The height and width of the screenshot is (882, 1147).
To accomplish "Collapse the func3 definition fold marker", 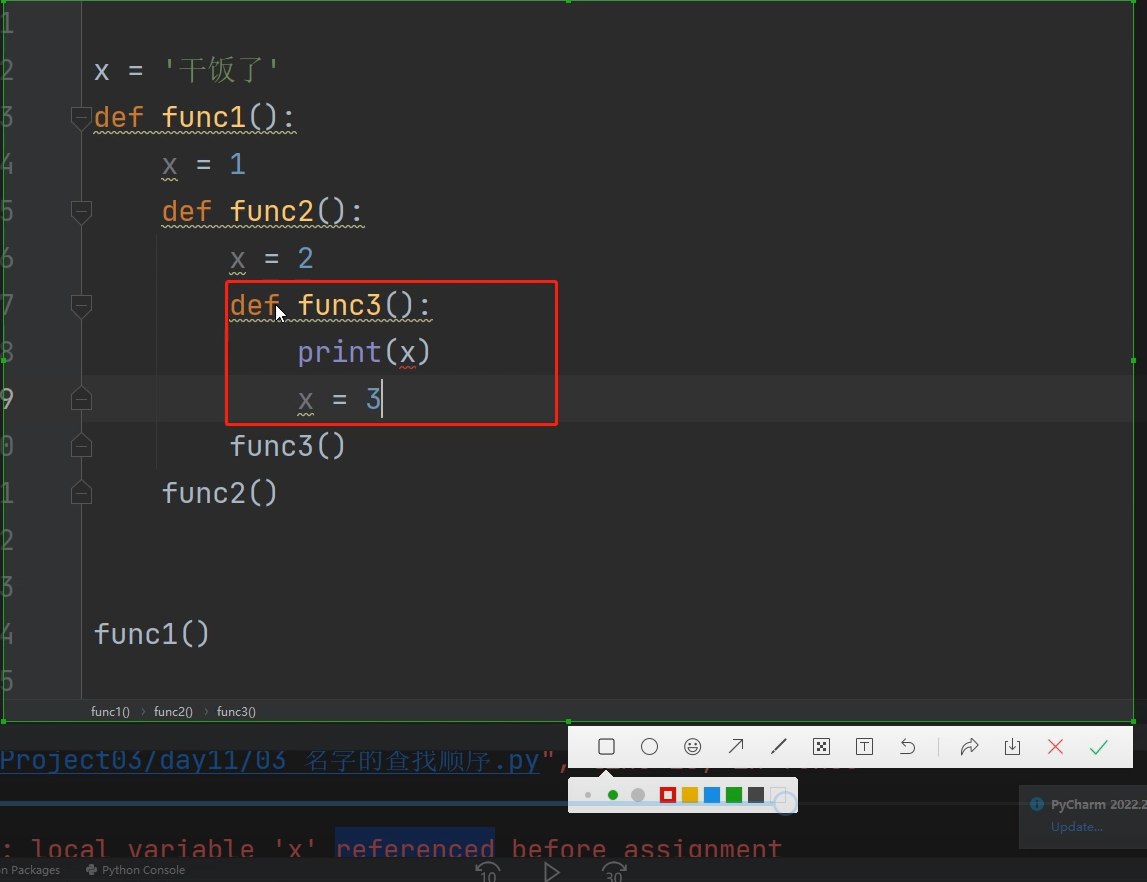I will pos(81,306).
